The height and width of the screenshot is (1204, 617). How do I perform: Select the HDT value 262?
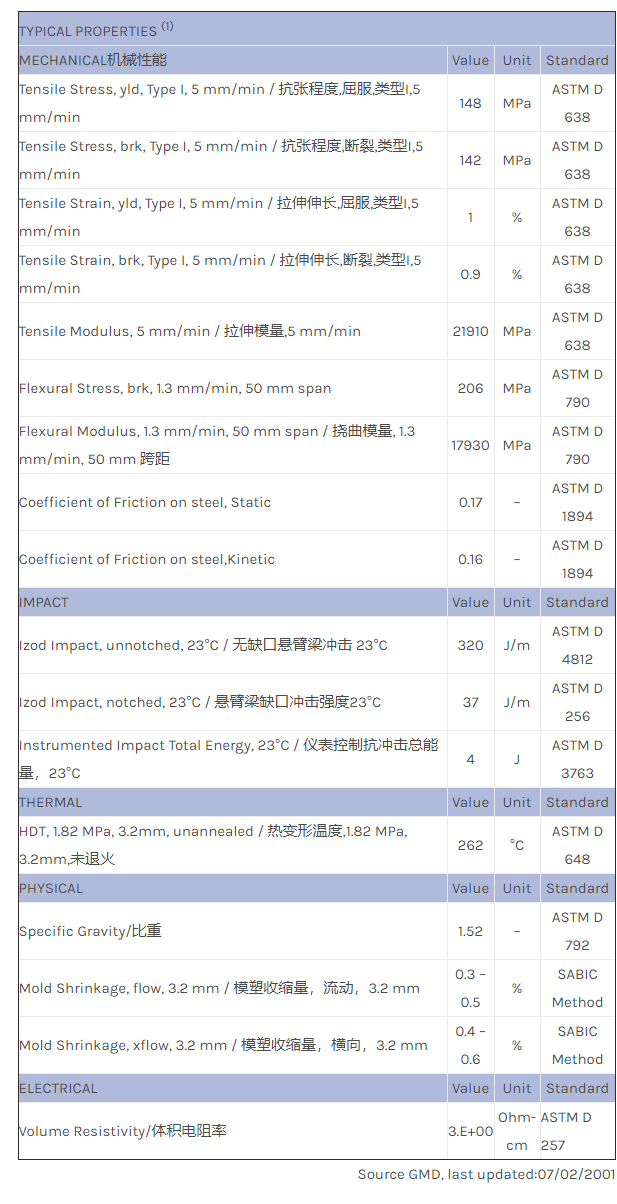(471, 845)
